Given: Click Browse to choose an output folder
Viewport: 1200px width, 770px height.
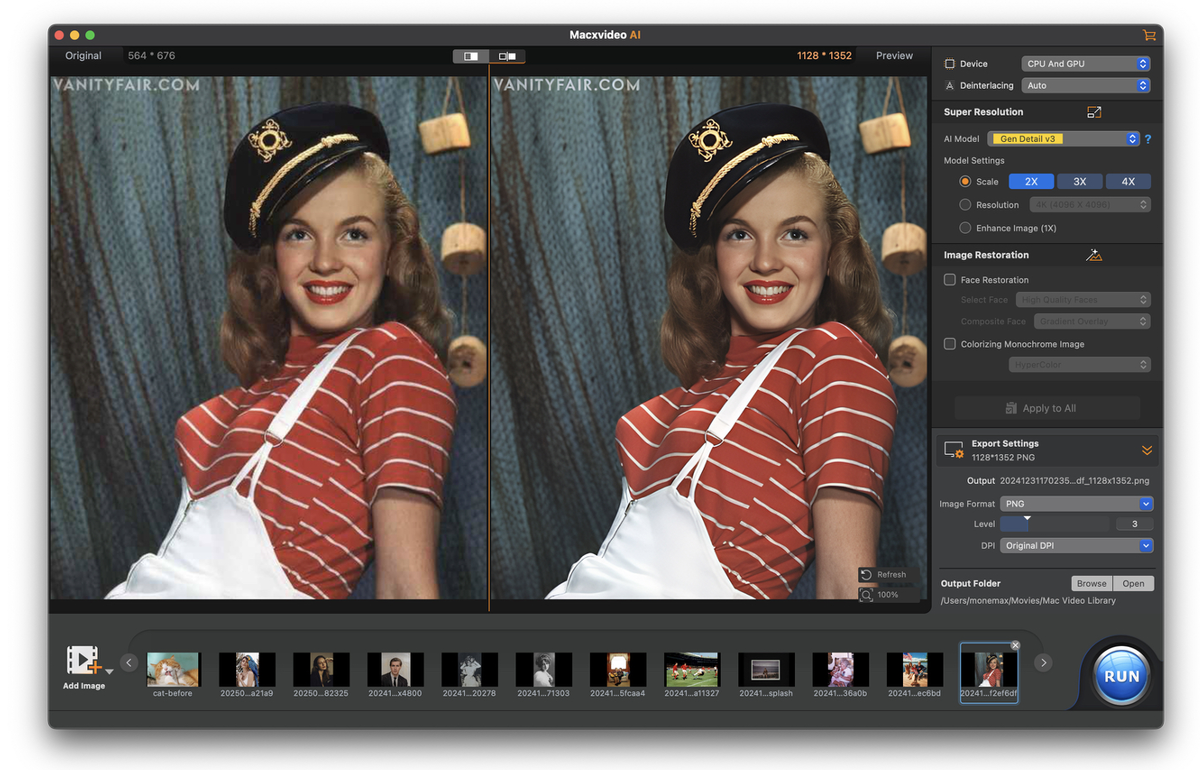Looking at the screenshot, I should [1091, 583].
